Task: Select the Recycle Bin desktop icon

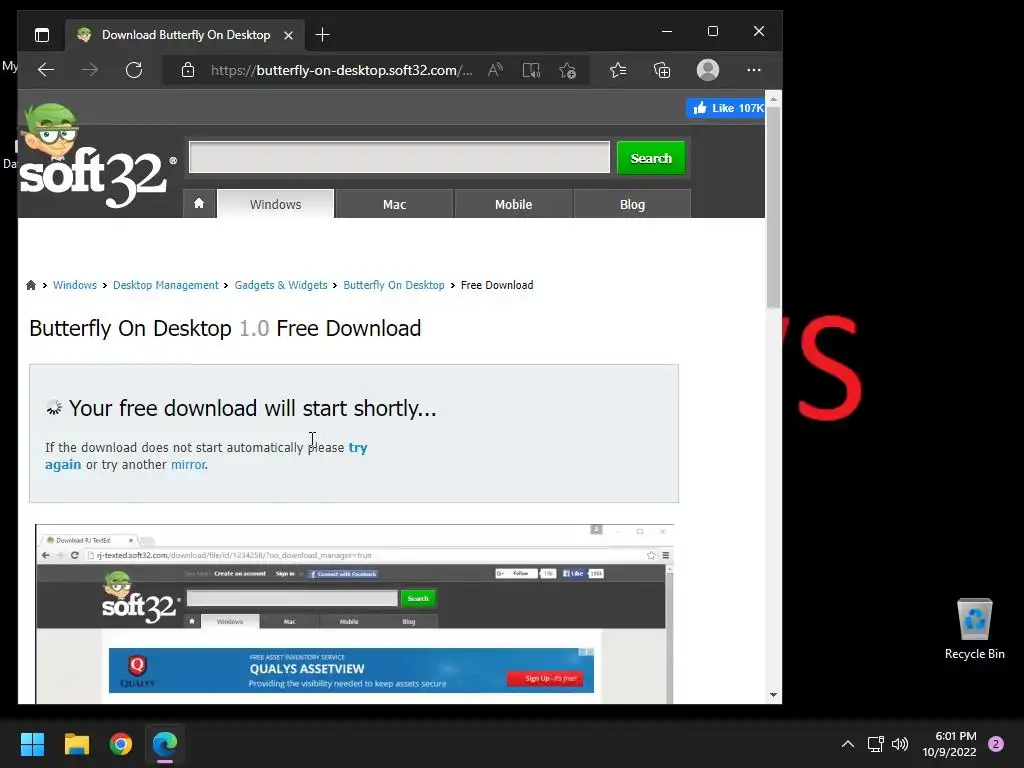Action: pos(974,629)
